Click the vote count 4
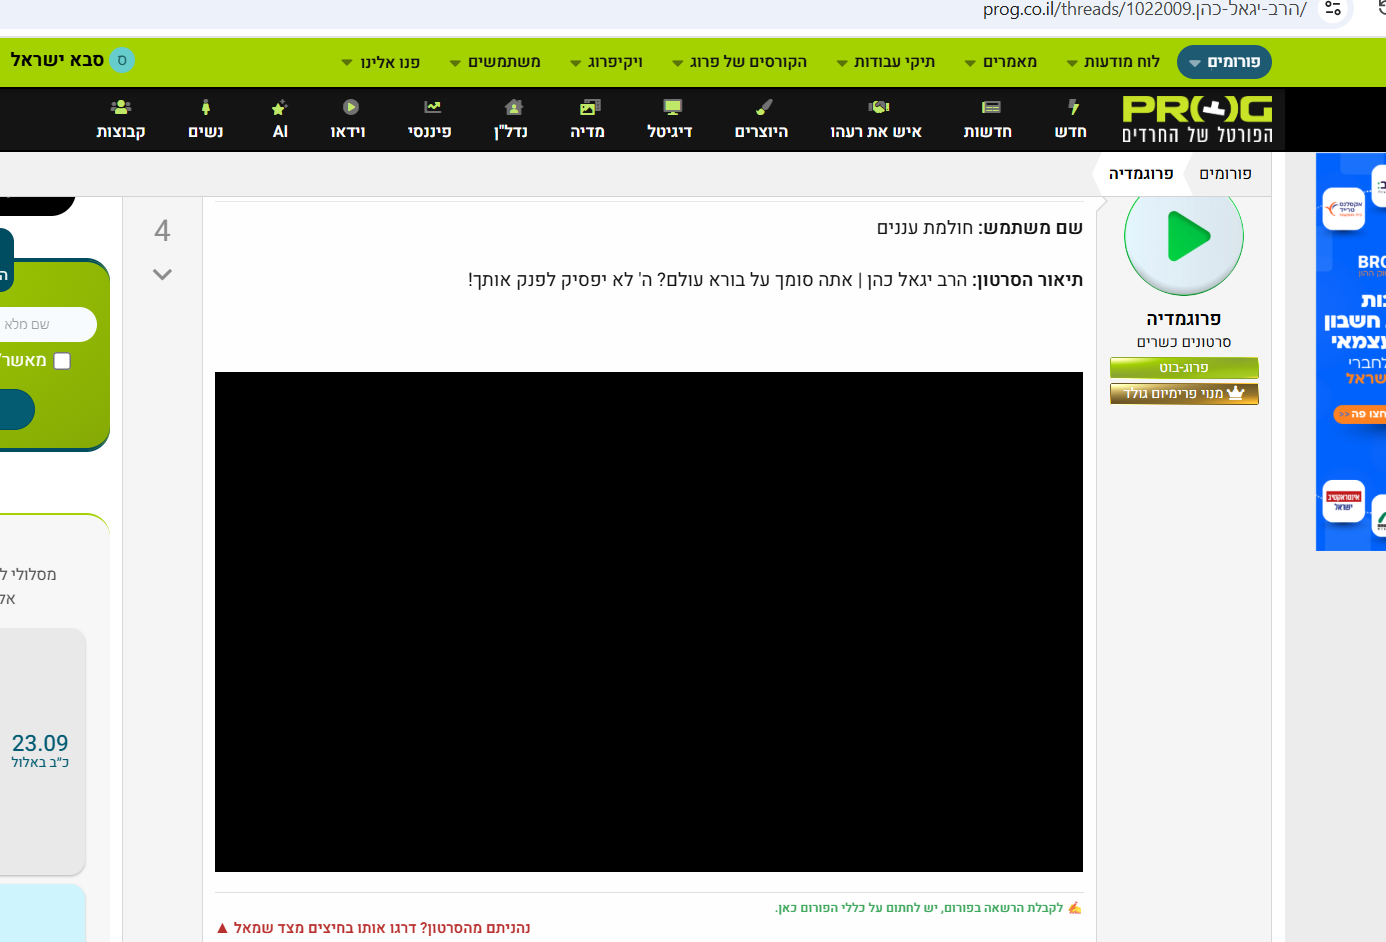The image size is (1386, 942). click(162, 231)
